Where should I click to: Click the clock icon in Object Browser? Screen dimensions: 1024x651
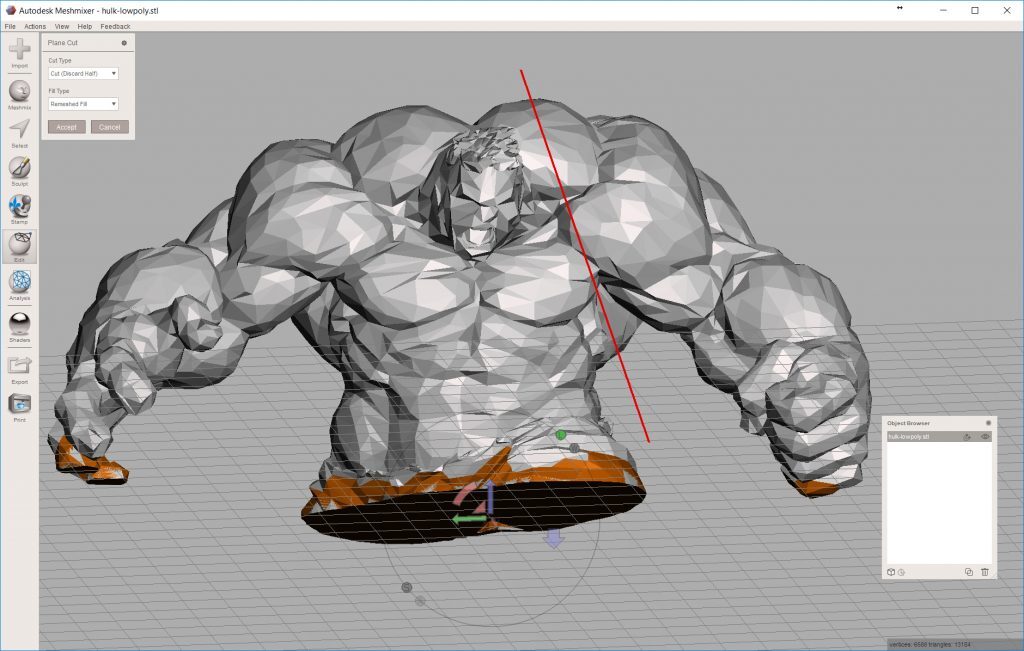click(901, 573)
